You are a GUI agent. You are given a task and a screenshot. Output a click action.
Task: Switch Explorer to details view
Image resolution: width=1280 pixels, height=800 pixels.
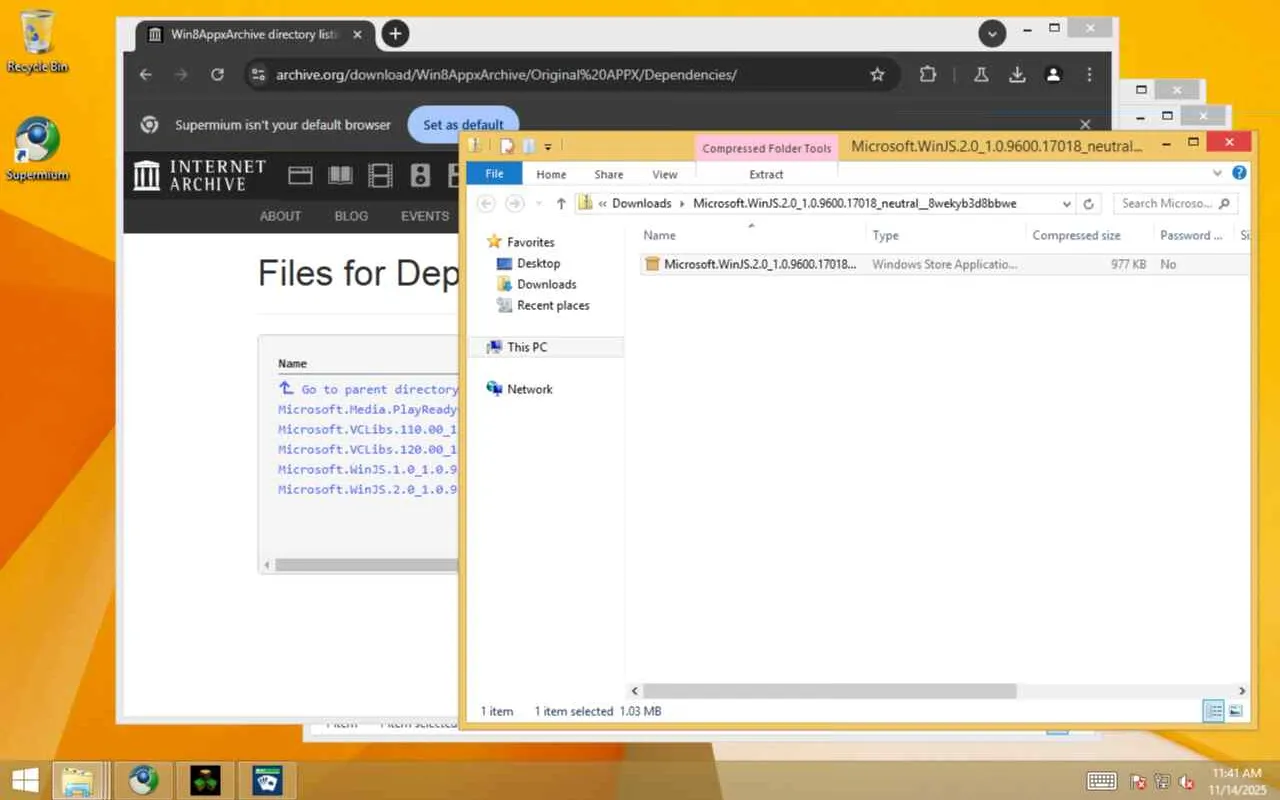tap(1214, 711)
